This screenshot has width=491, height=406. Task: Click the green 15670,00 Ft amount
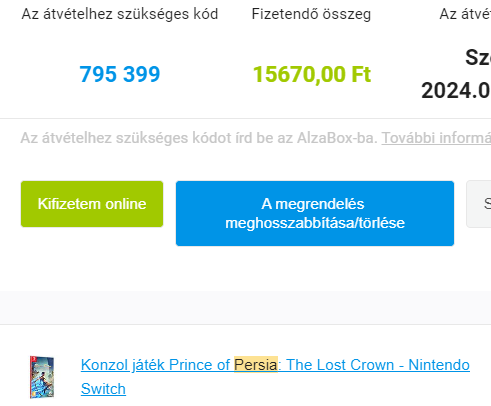point(312,74)
